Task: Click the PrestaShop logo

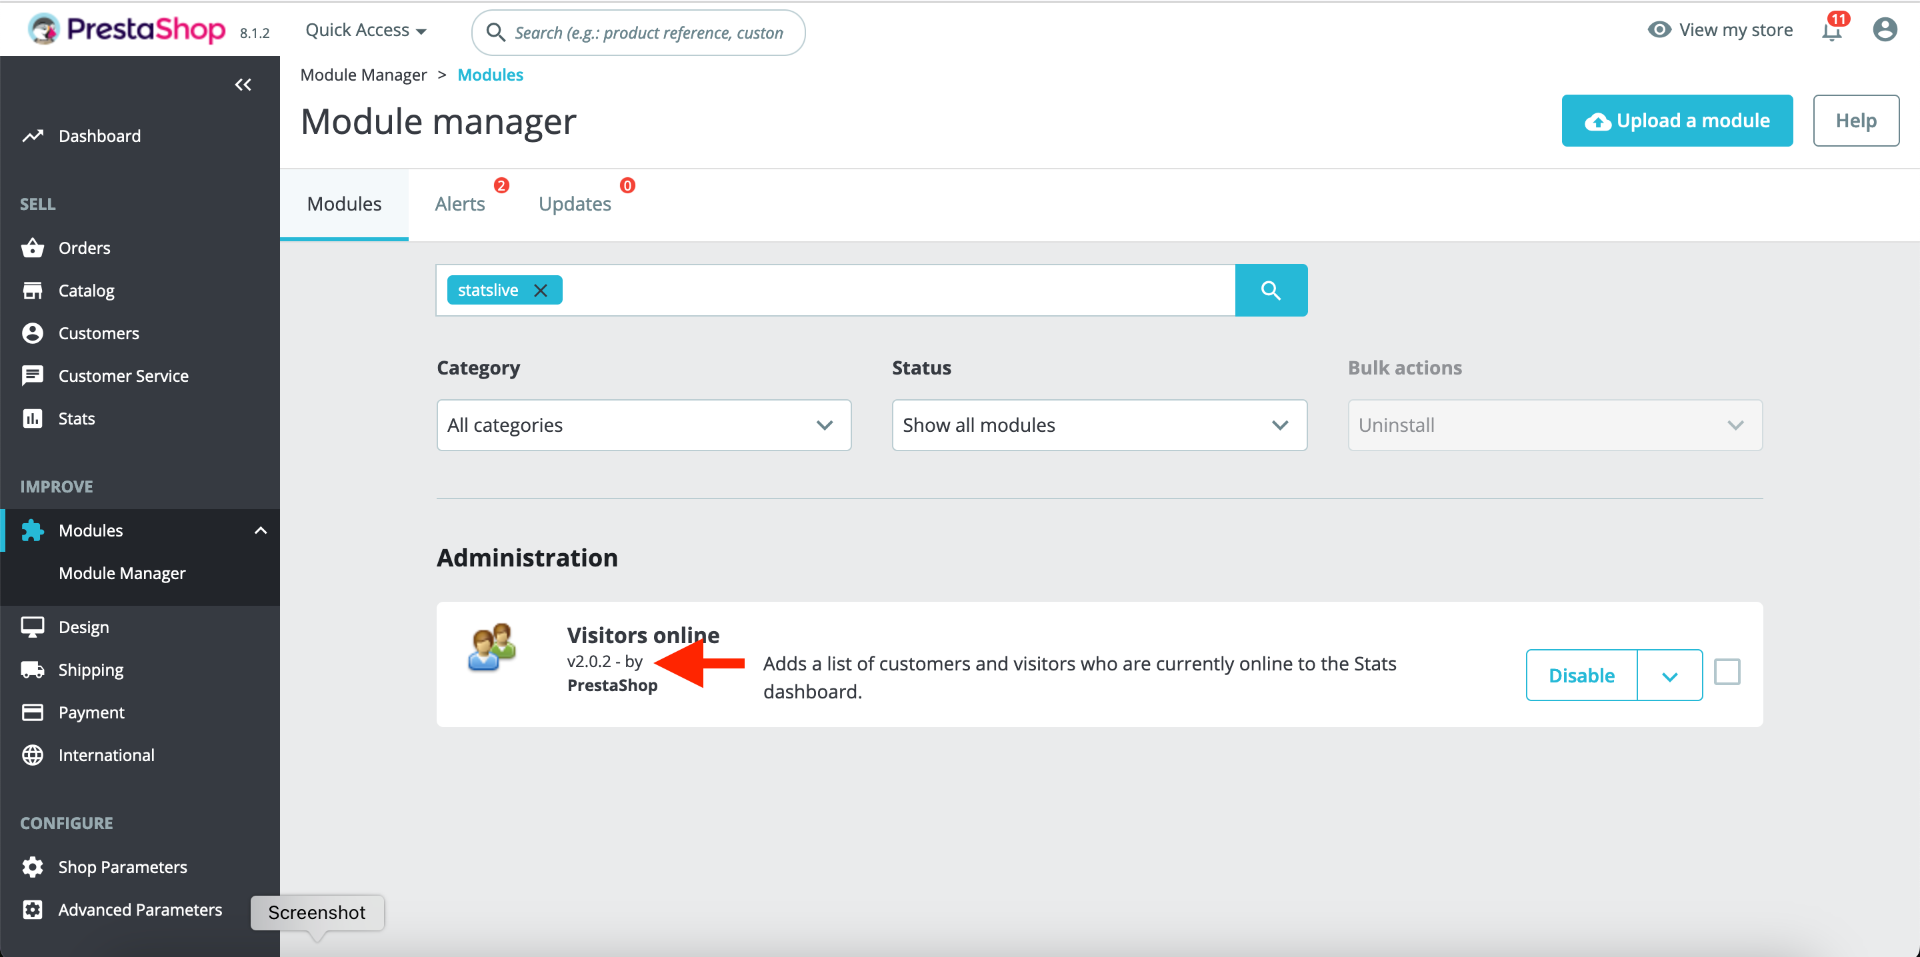Action: coord(126,30)
